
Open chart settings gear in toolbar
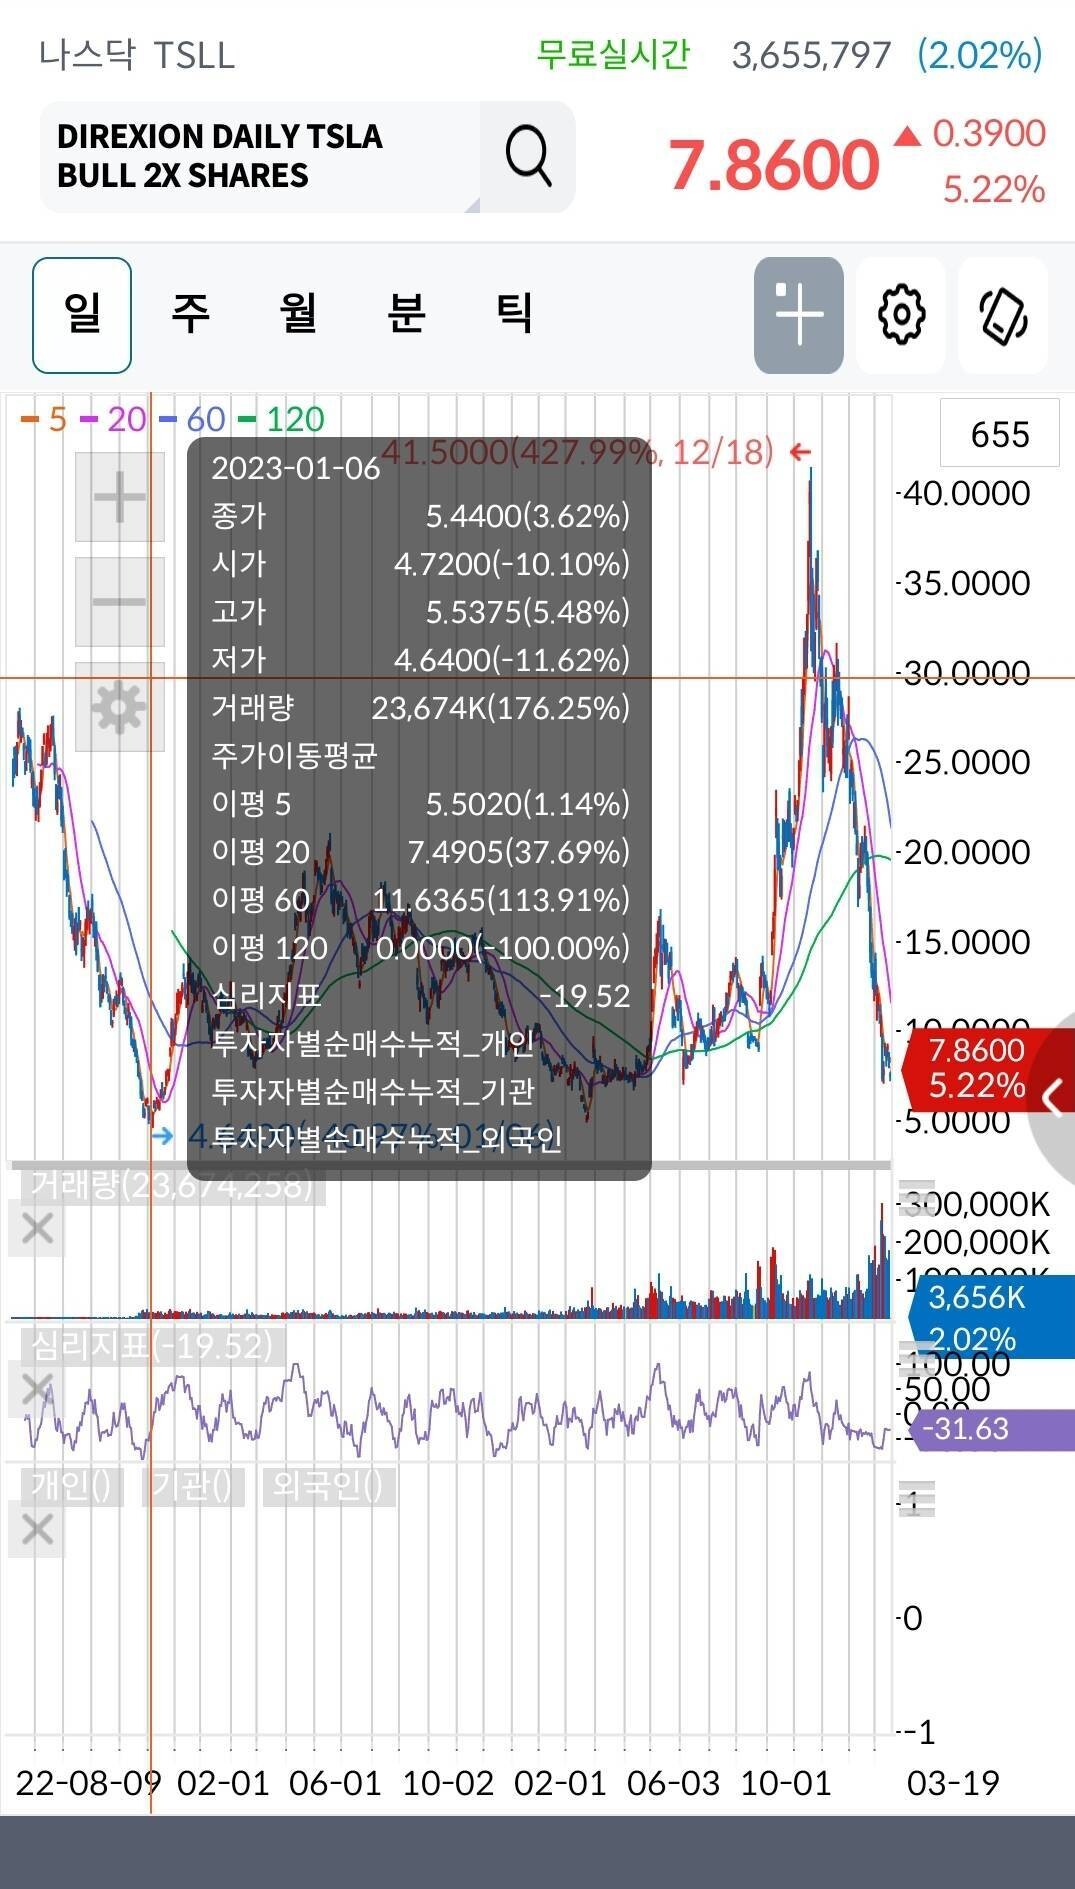click(x=901, y=315)
